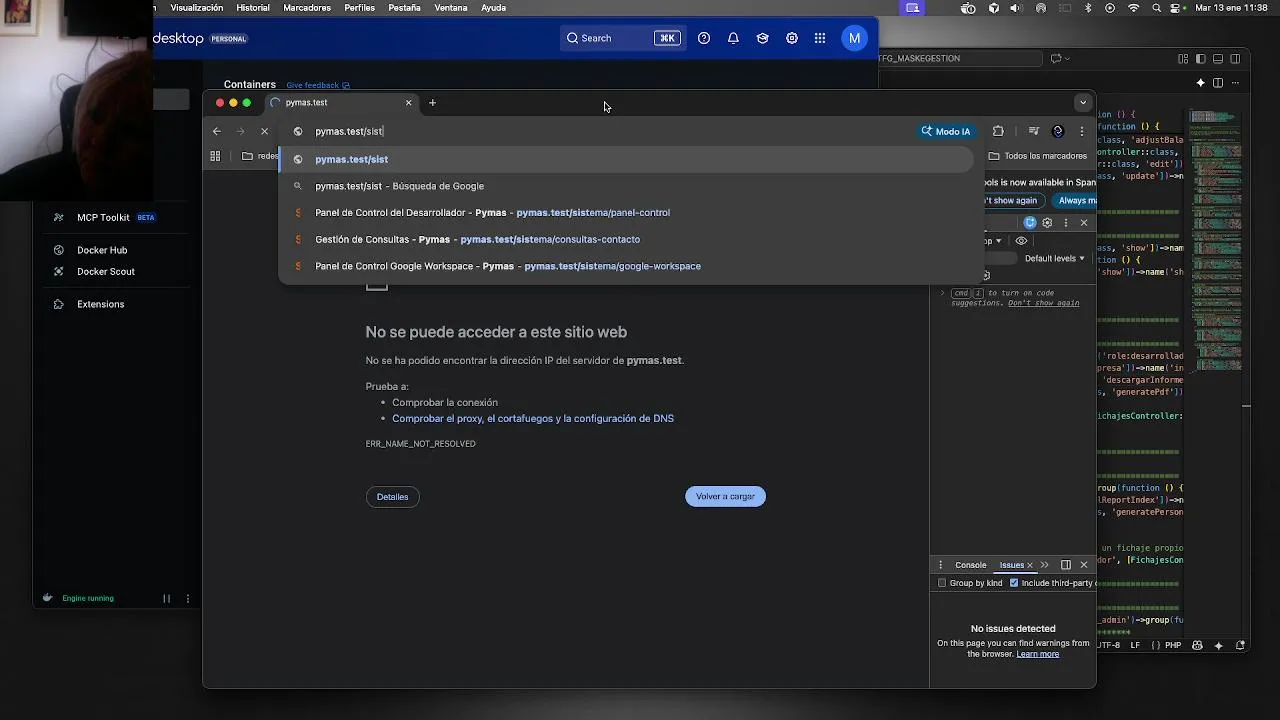Image resolution: width=1280 pixels, height=720 pixels.
Task: Focus the Docker Desktop Search box
Action: pyautogui.click(x=621, y=38)
